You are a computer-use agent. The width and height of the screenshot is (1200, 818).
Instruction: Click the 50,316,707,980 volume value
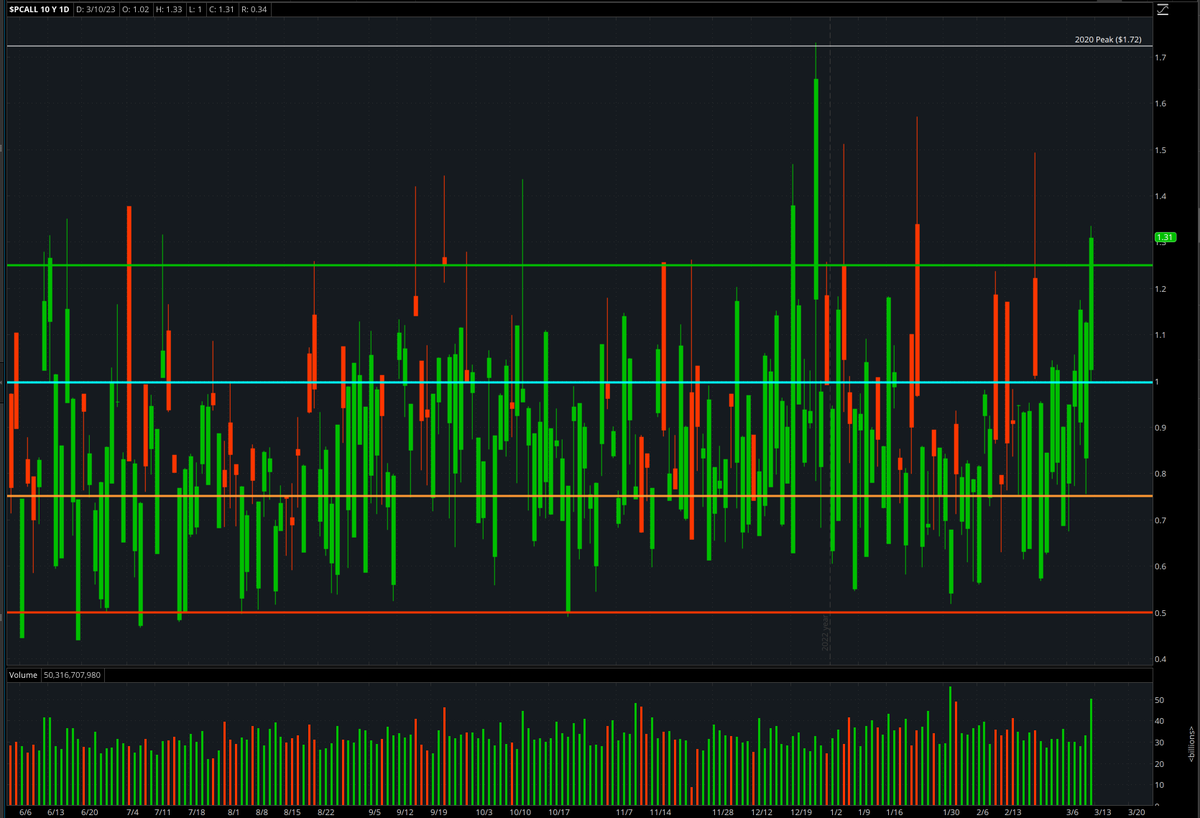[72, 676]
